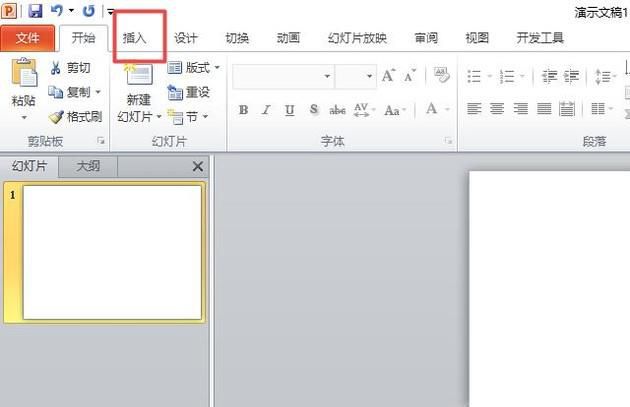Viewport: 630px width, 407px height.
Task: Click the 复制 (Copy) button
Action: 69,92
